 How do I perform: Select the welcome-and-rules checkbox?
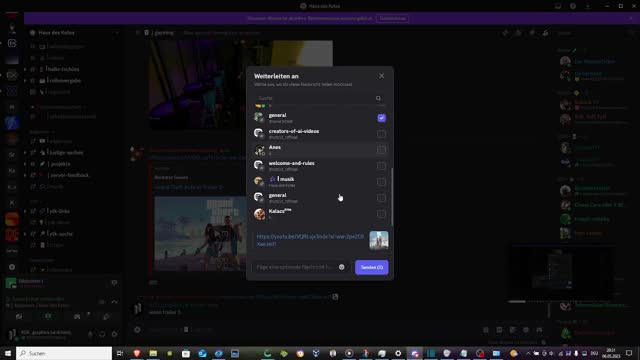point(381,166)
